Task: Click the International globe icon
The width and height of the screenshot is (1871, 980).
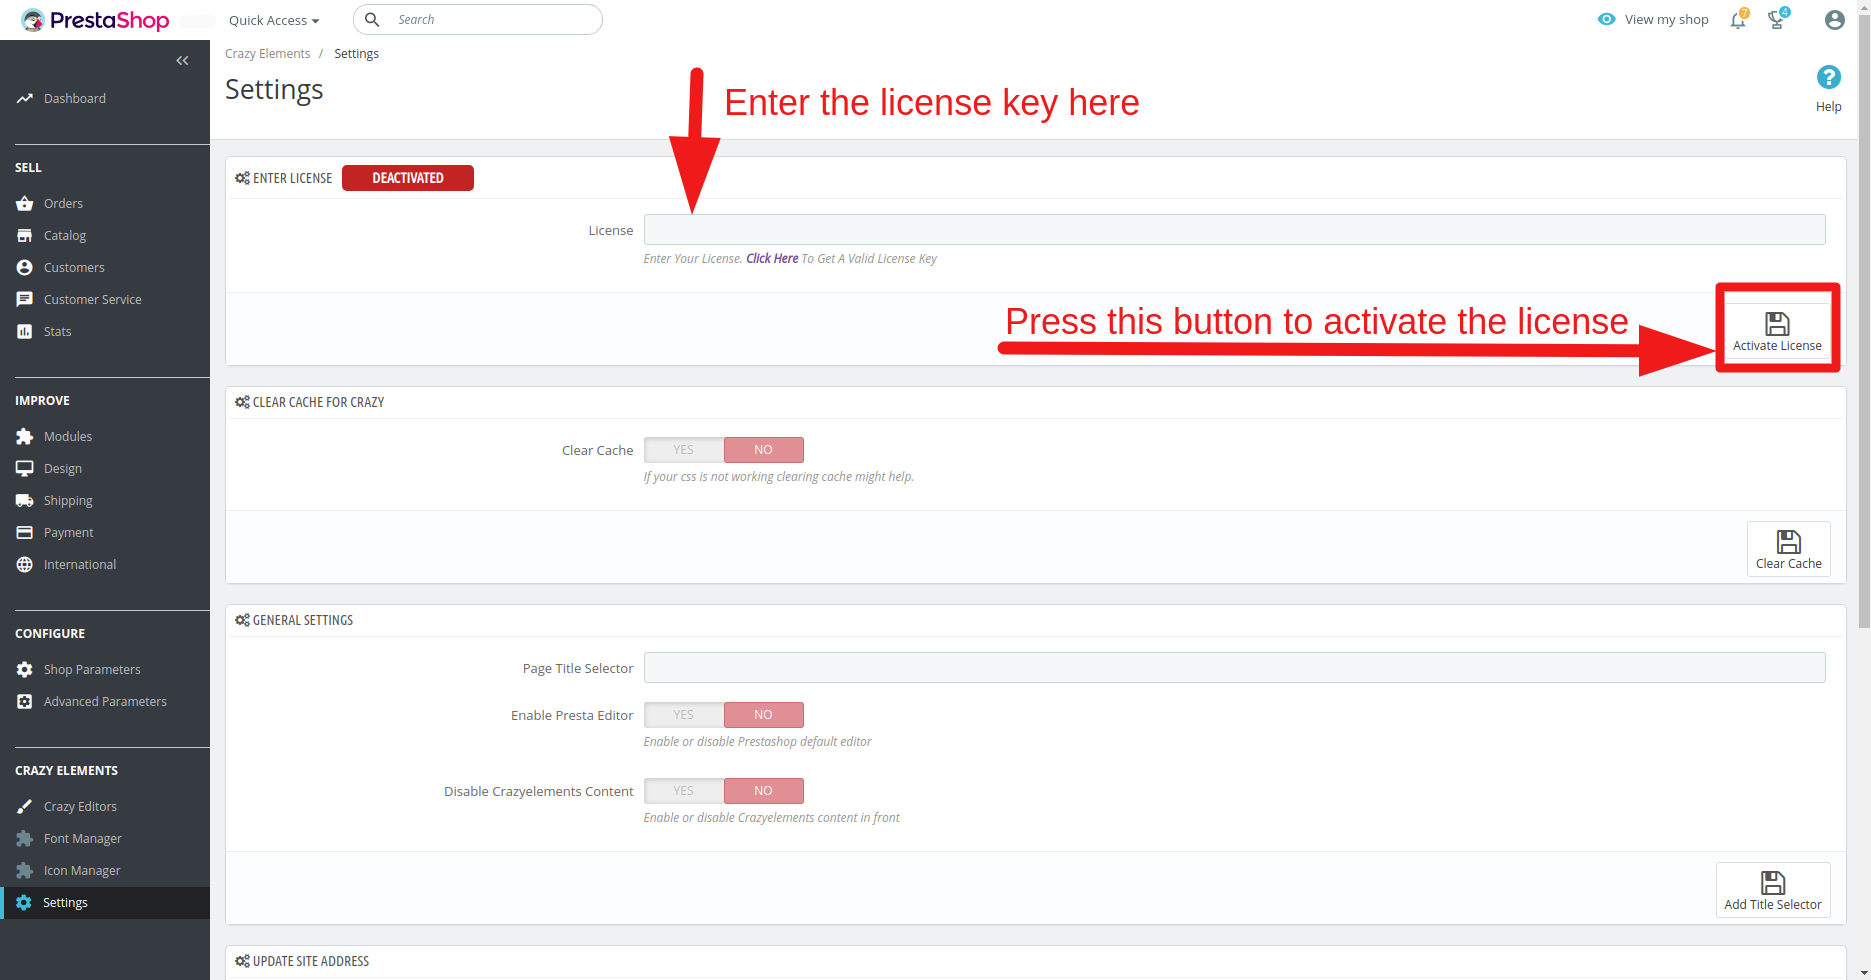Action: tap(25, 564)
